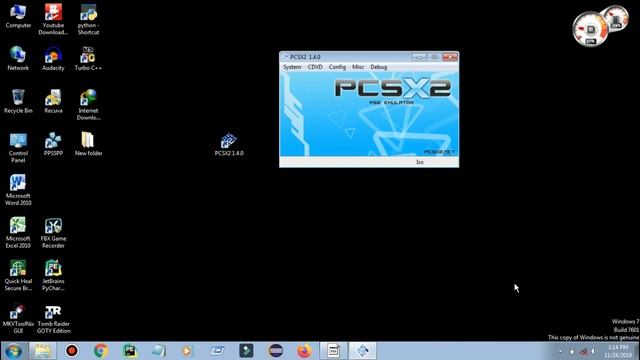640x360 pixels.
Task: Open the Misc menu in PCSX2
Action: tap(358, 67)
